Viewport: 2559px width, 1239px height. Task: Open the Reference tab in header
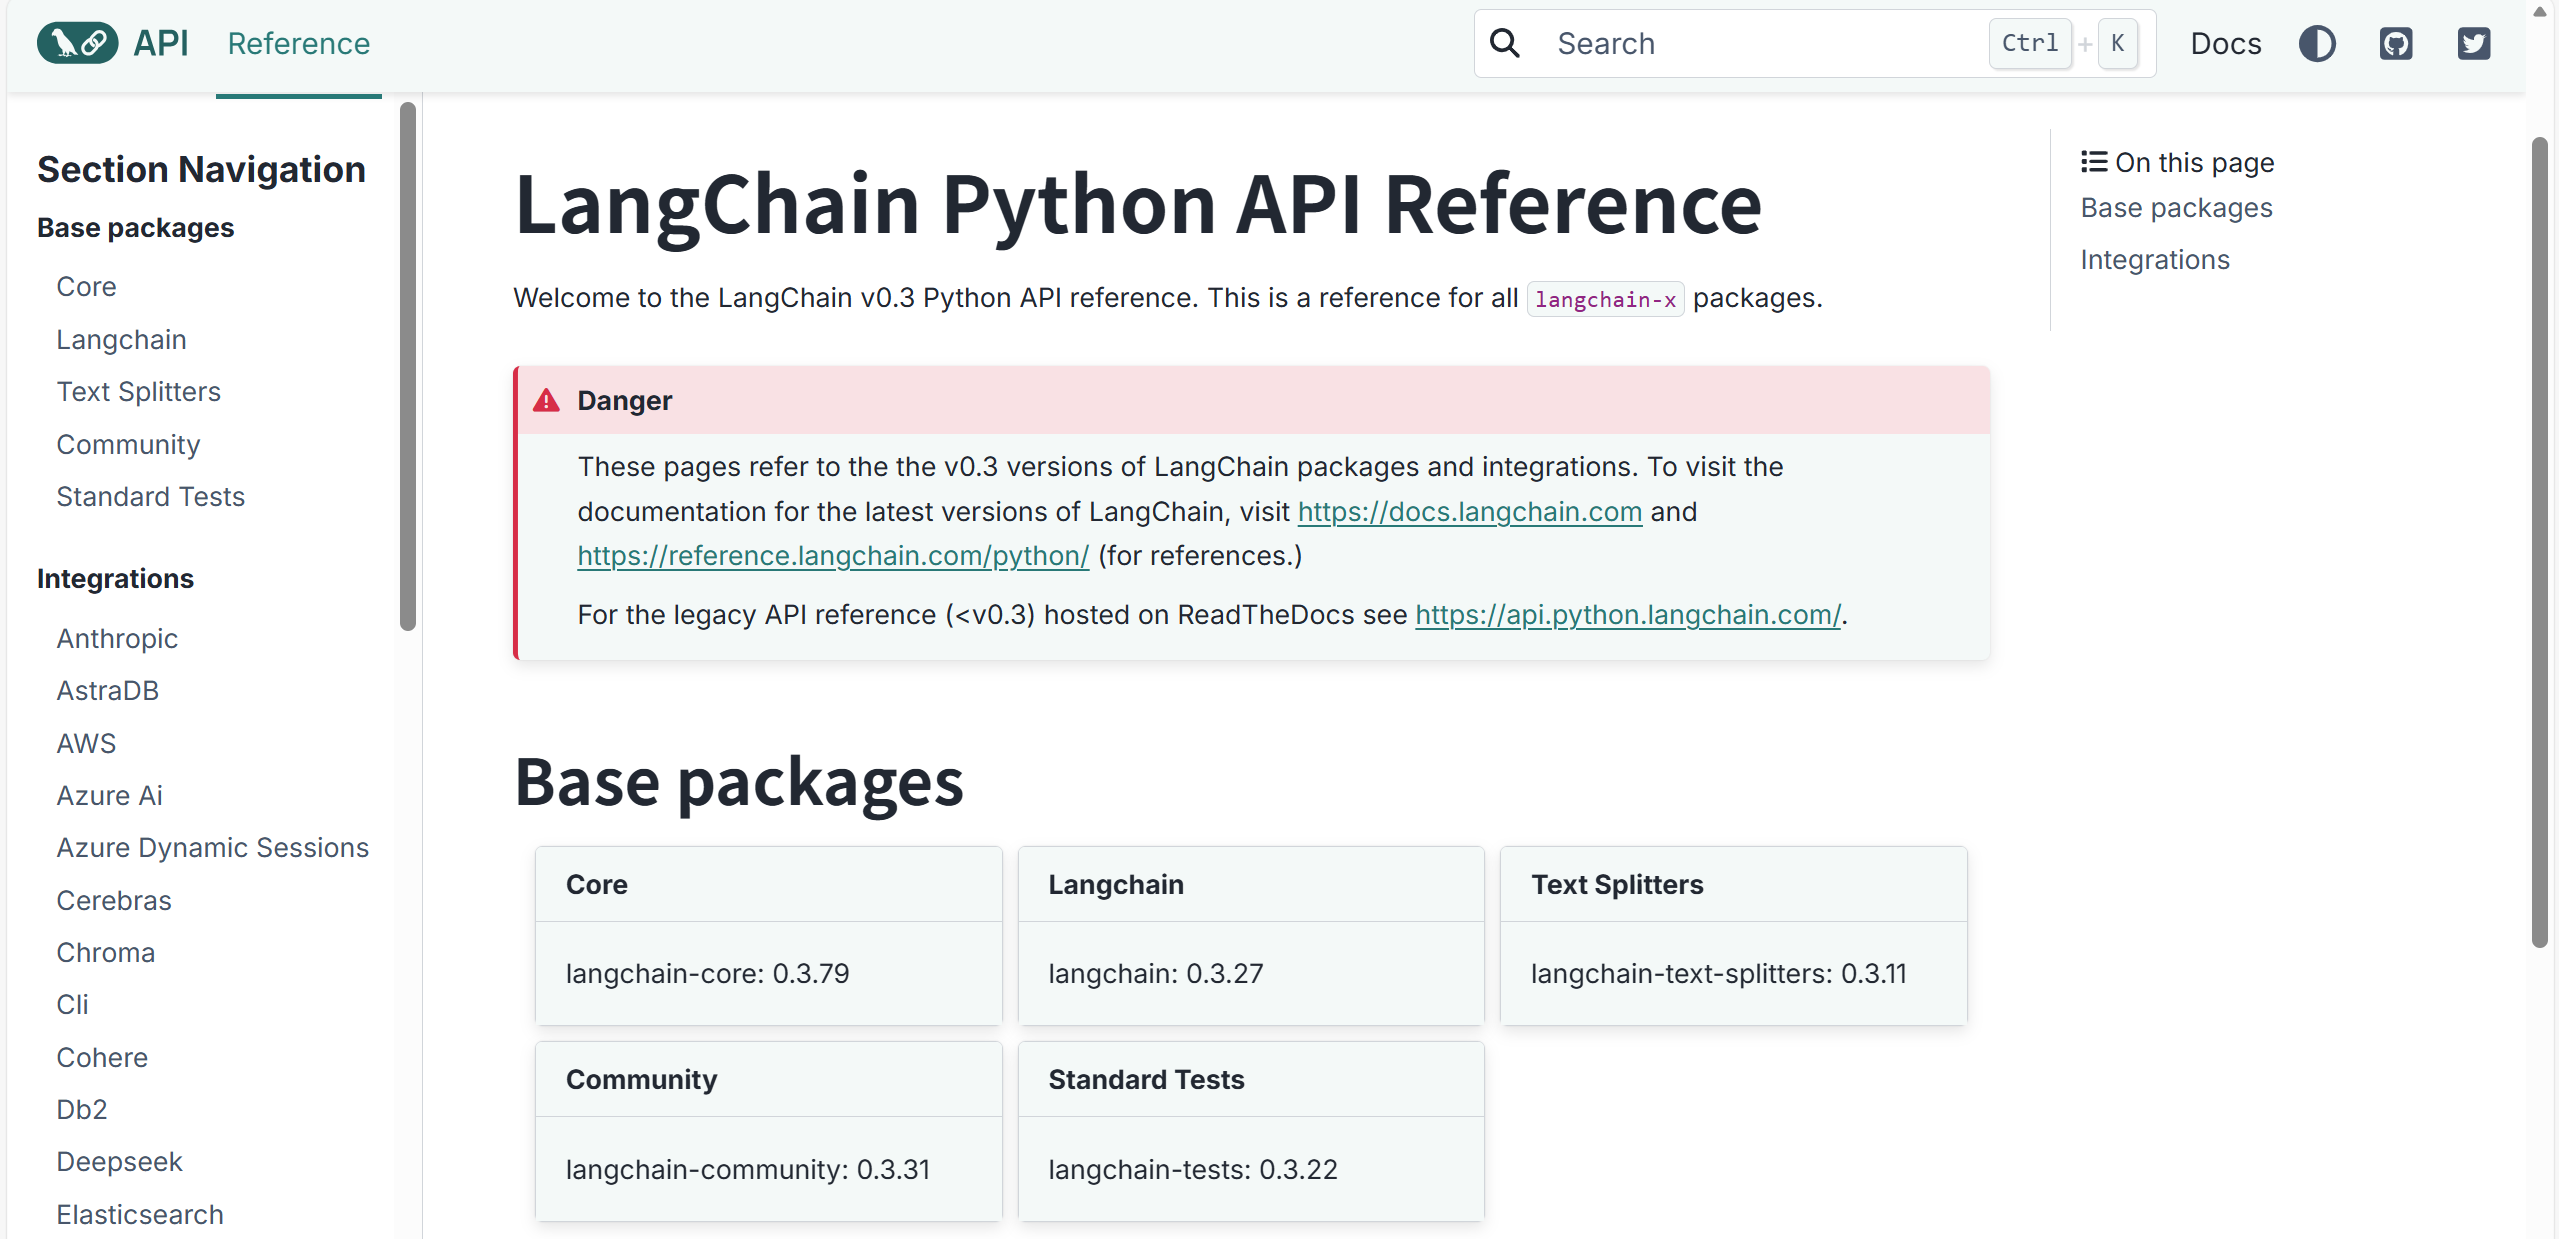point(298,43)
